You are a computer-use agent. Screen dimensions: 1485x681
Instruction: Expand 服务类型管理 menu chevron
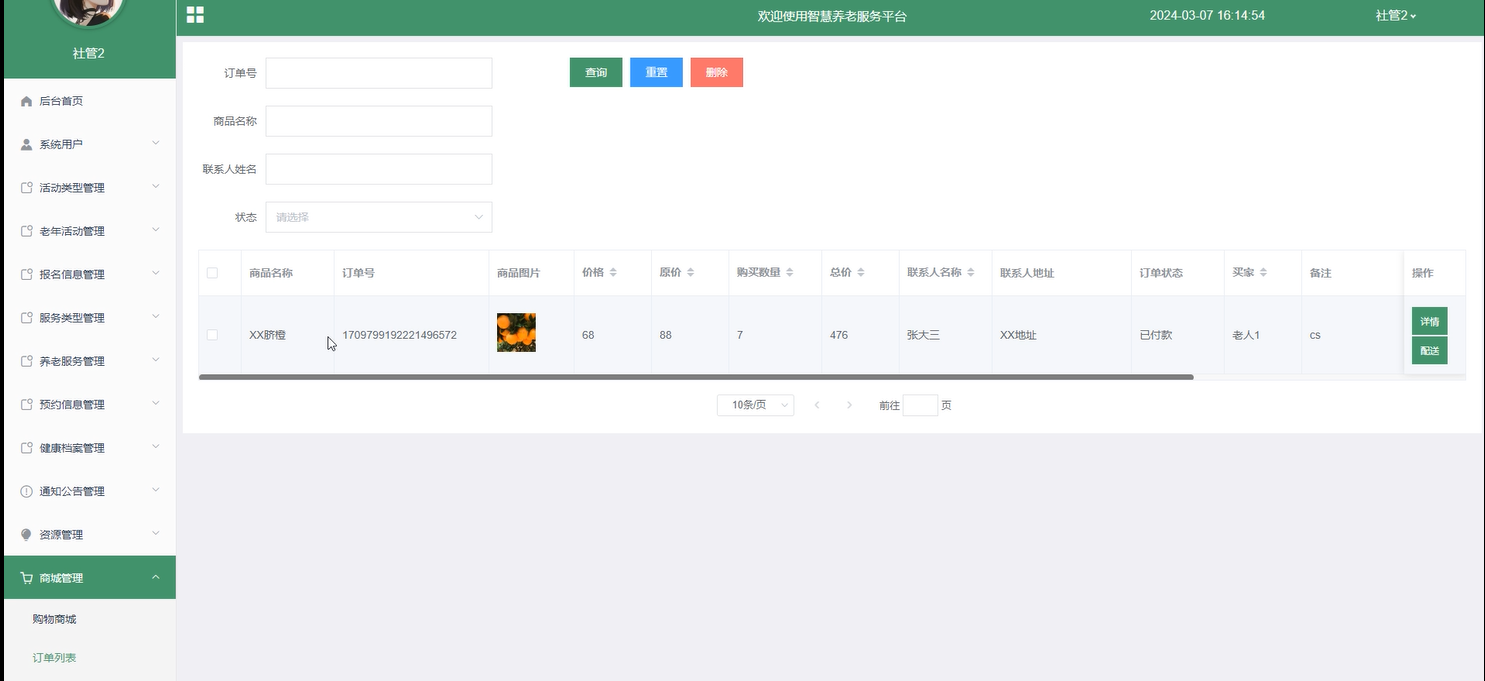coord(156,317)
